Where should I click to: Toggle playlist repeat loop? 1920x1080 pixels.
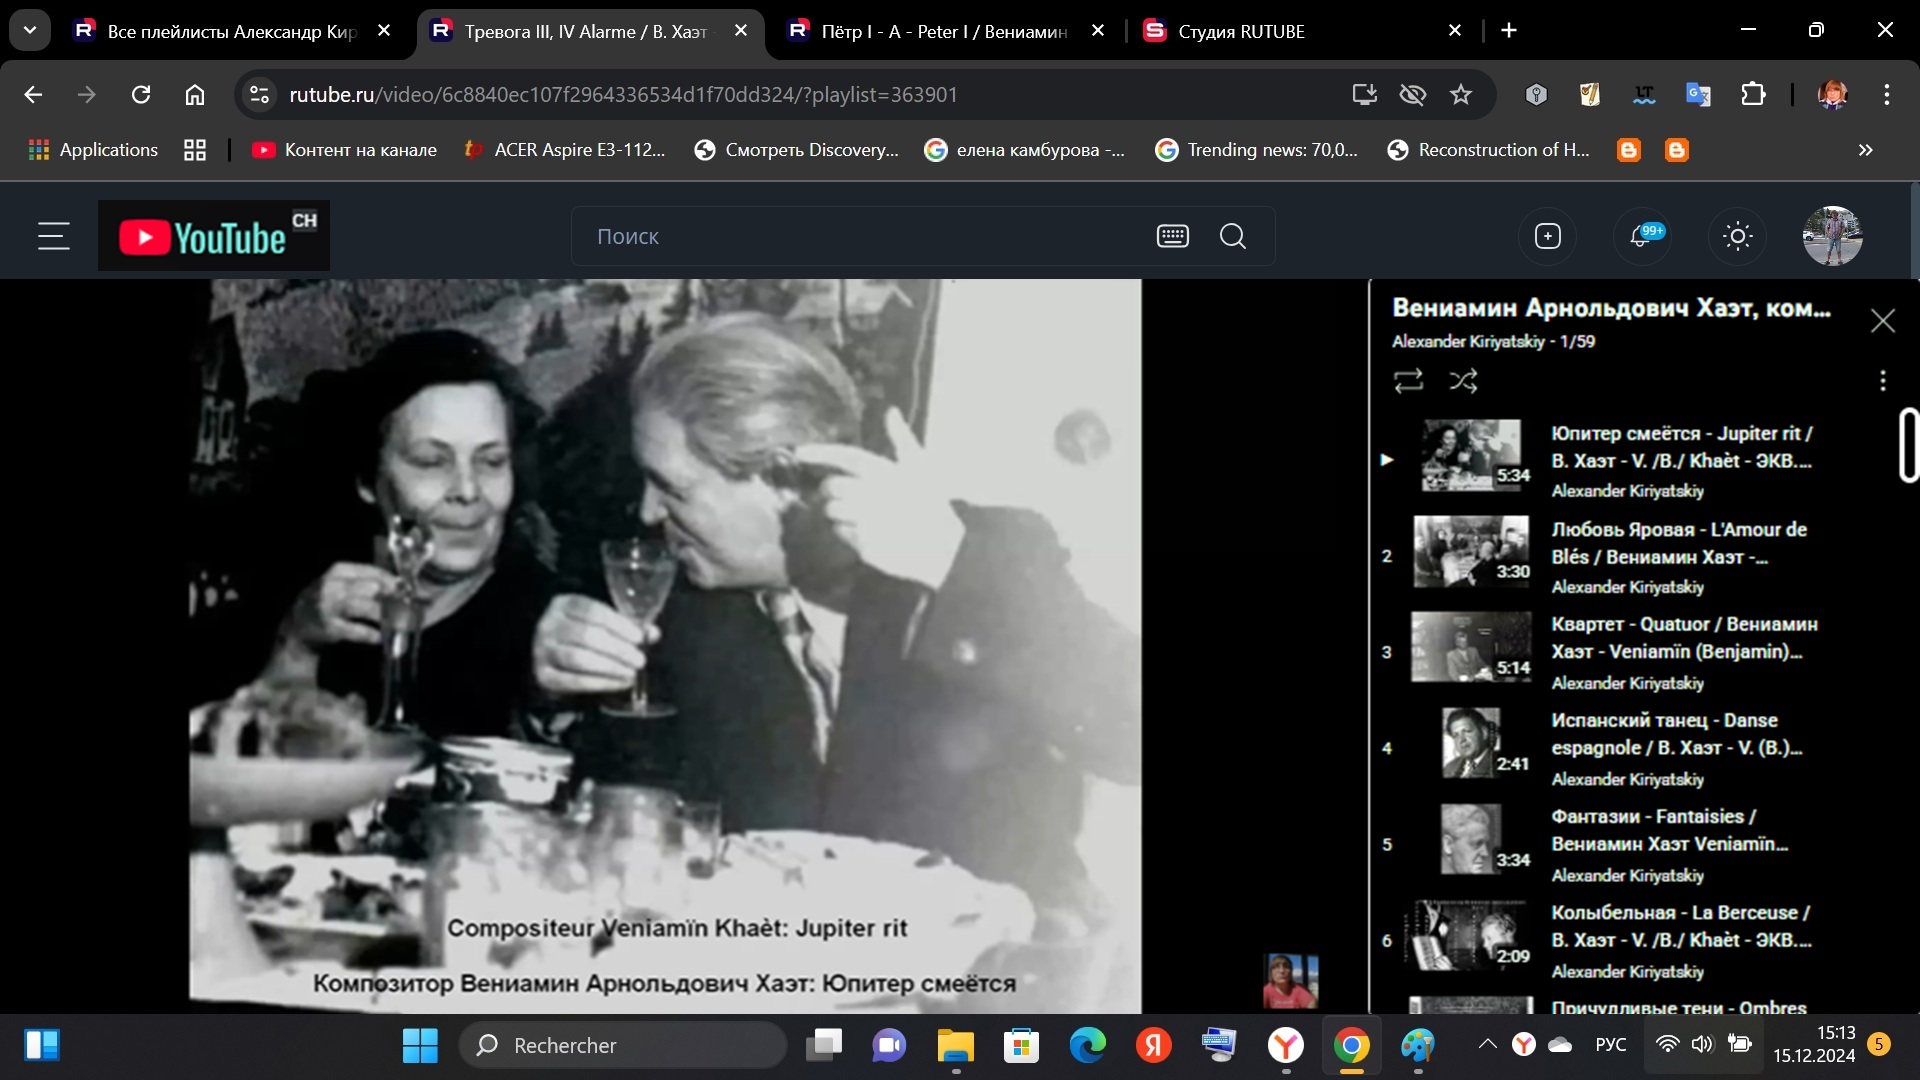coord(1408,381)
